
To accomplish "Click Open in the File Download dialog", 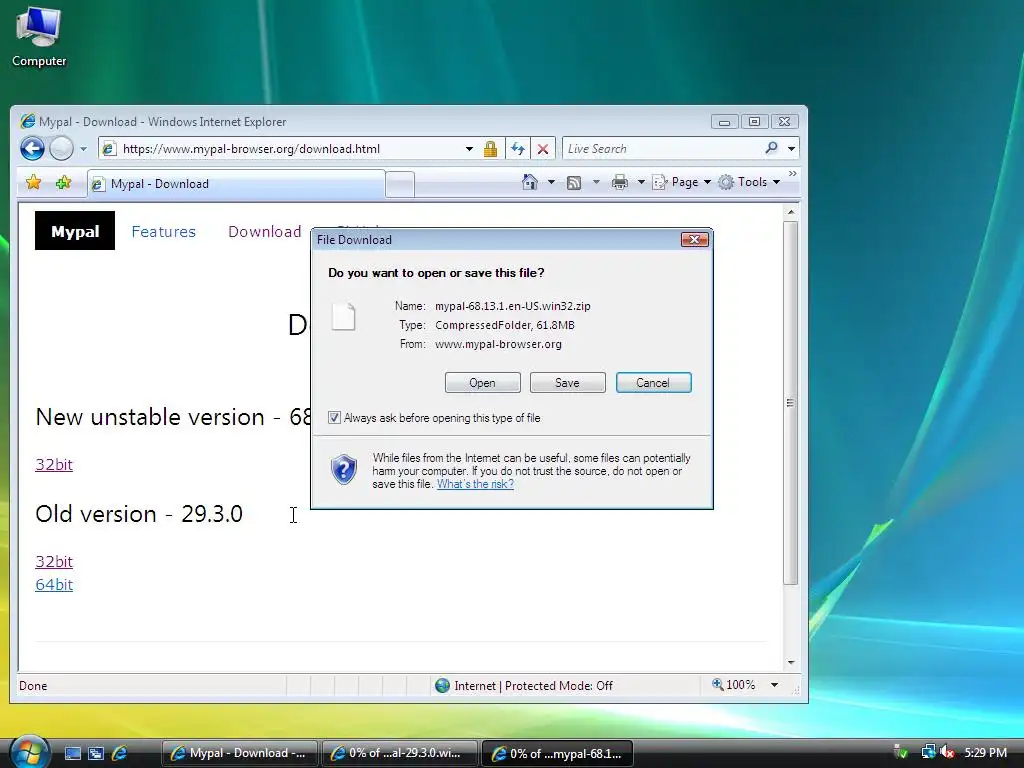I will click(483, 383).
